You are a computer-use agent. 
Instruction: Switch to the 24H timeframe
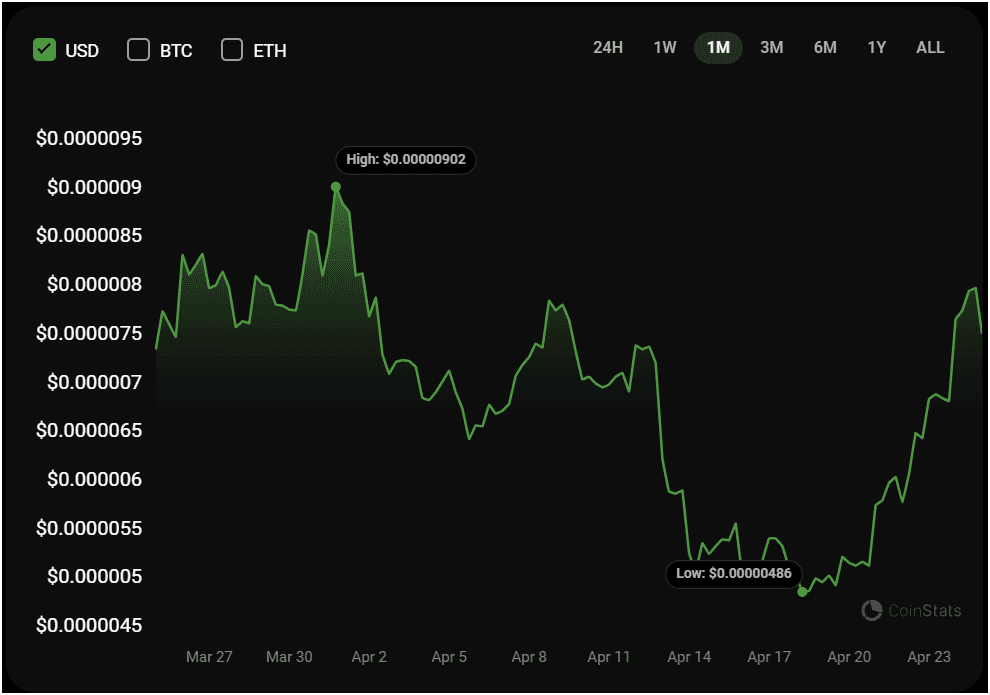point(607,47)
